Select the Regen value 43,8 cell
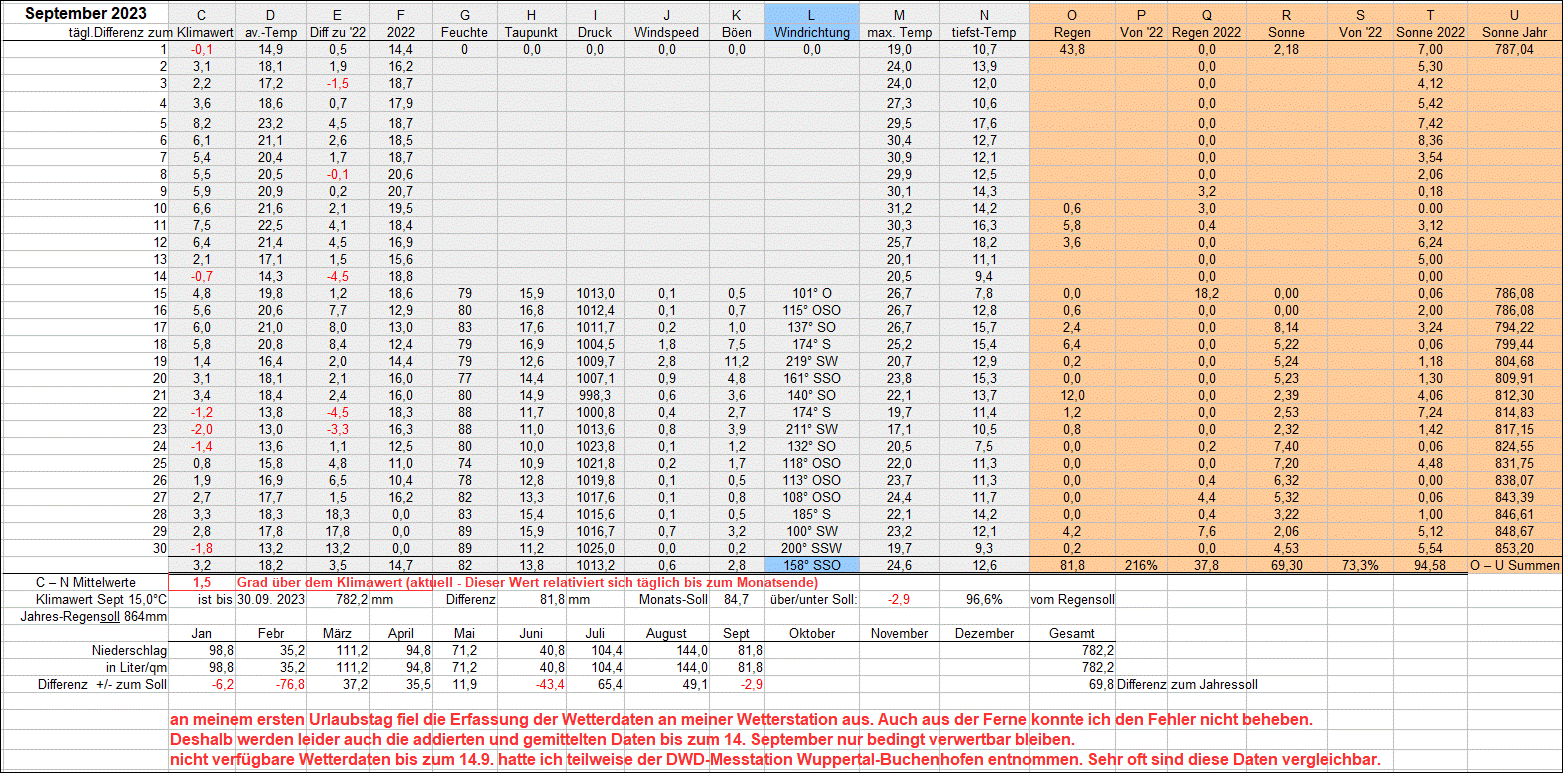The height and width of the screenshot is (773, 1563). tap(1072, 49)
